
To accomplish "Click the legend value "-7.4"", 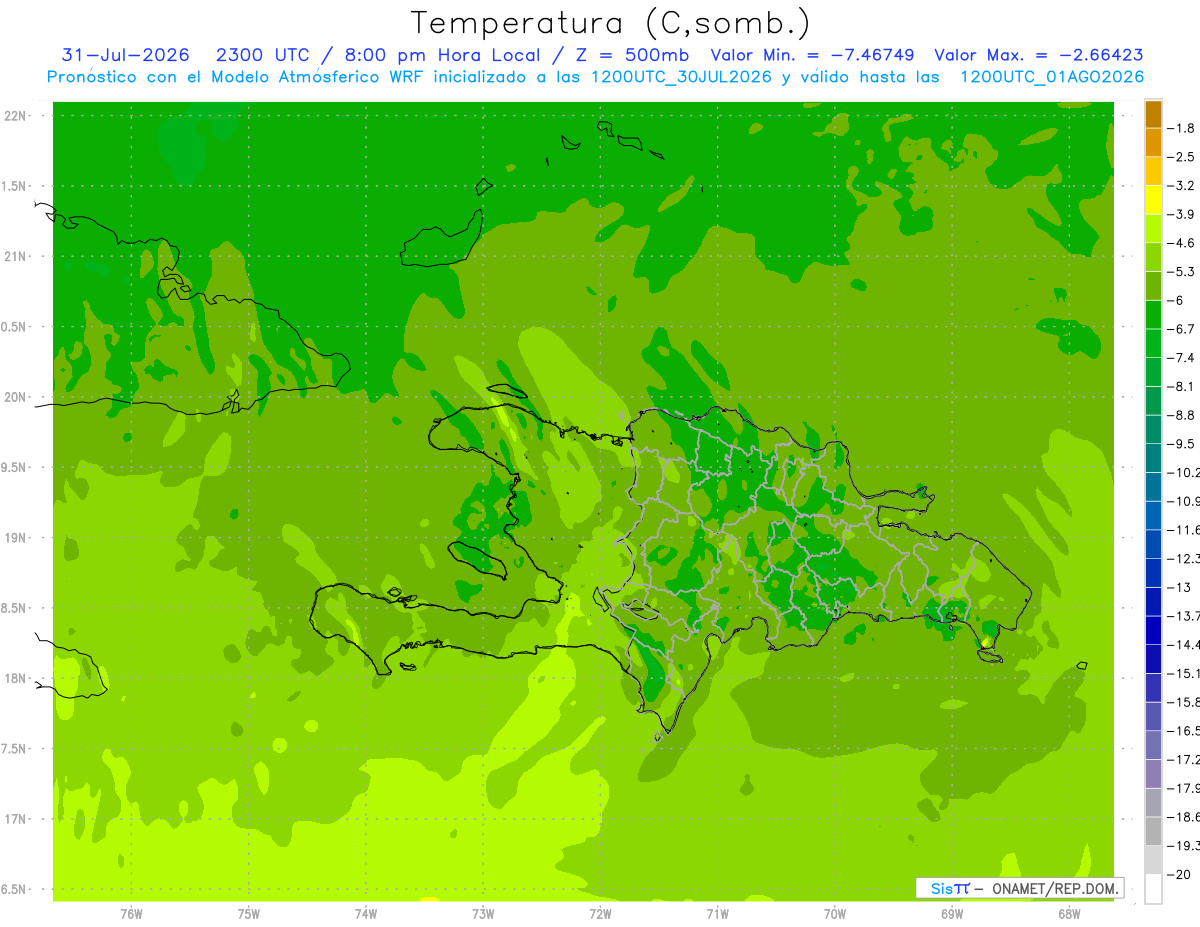I will 1181,358.
